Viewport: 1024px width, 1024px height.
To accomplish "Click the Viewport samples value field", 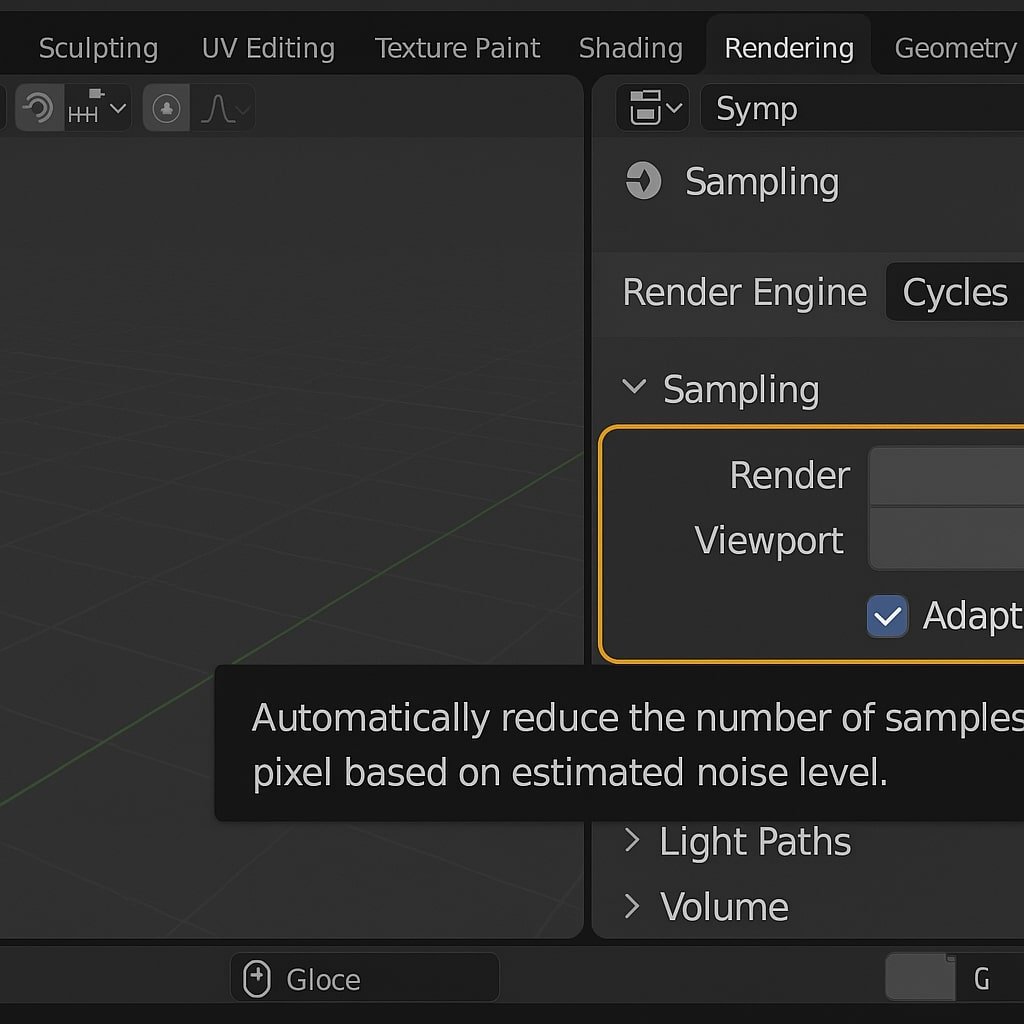I will [x=946, y=539].
